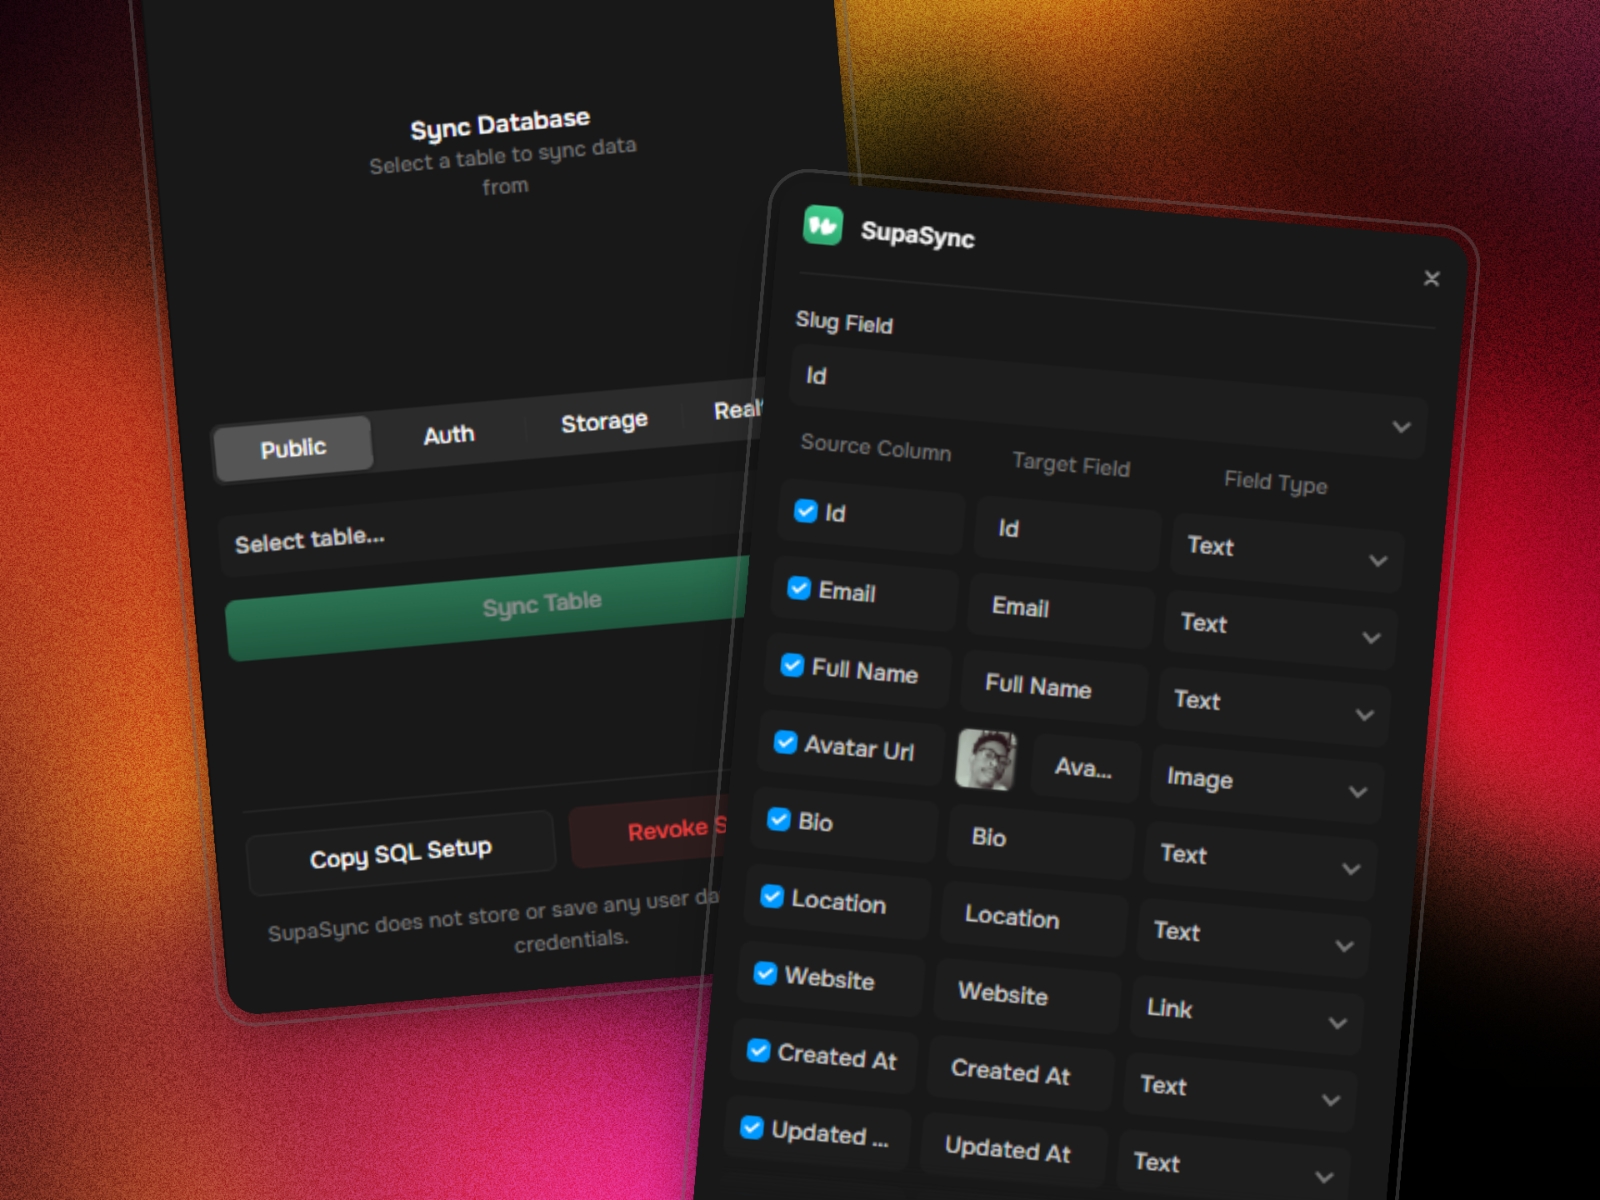
Task: Open the Link field type dropdown for Website
Action: coord(1338,1023)
